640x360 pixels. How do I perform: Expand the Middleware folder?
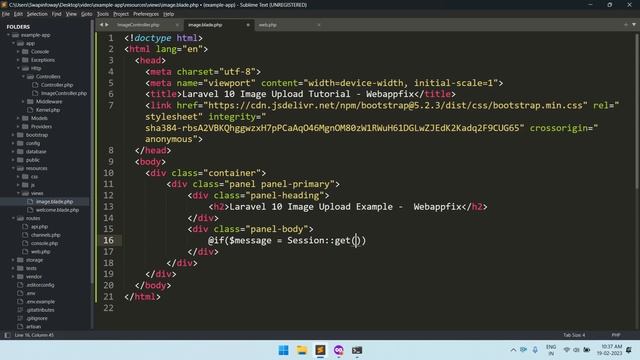(x=23, y=102)
